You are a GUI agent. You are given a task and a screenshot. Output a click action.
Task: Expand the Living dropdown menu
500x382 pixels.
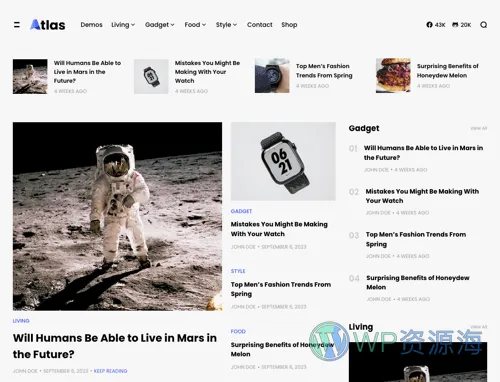pos(123,25)
